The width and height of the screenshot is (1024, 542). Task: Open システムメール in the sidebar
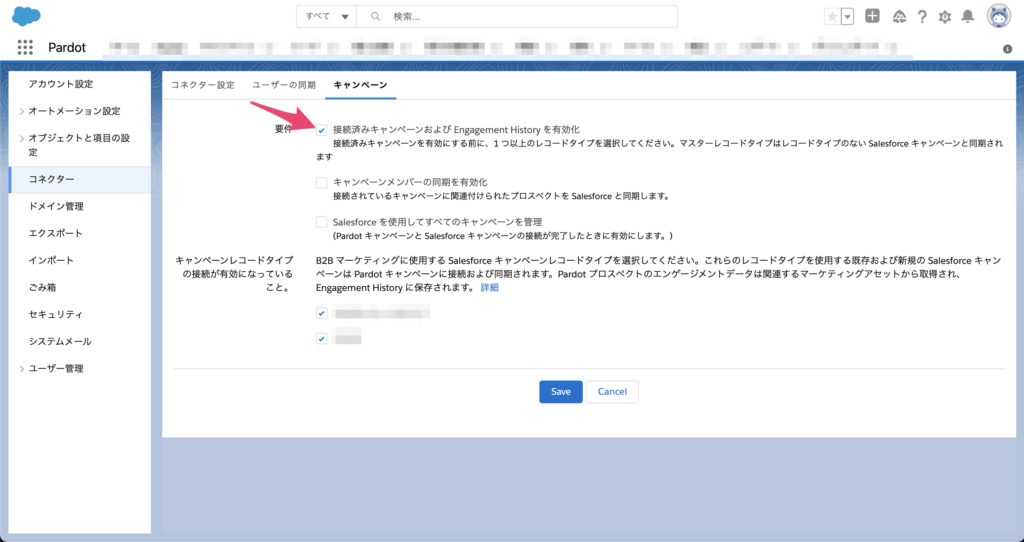point(60,342)
